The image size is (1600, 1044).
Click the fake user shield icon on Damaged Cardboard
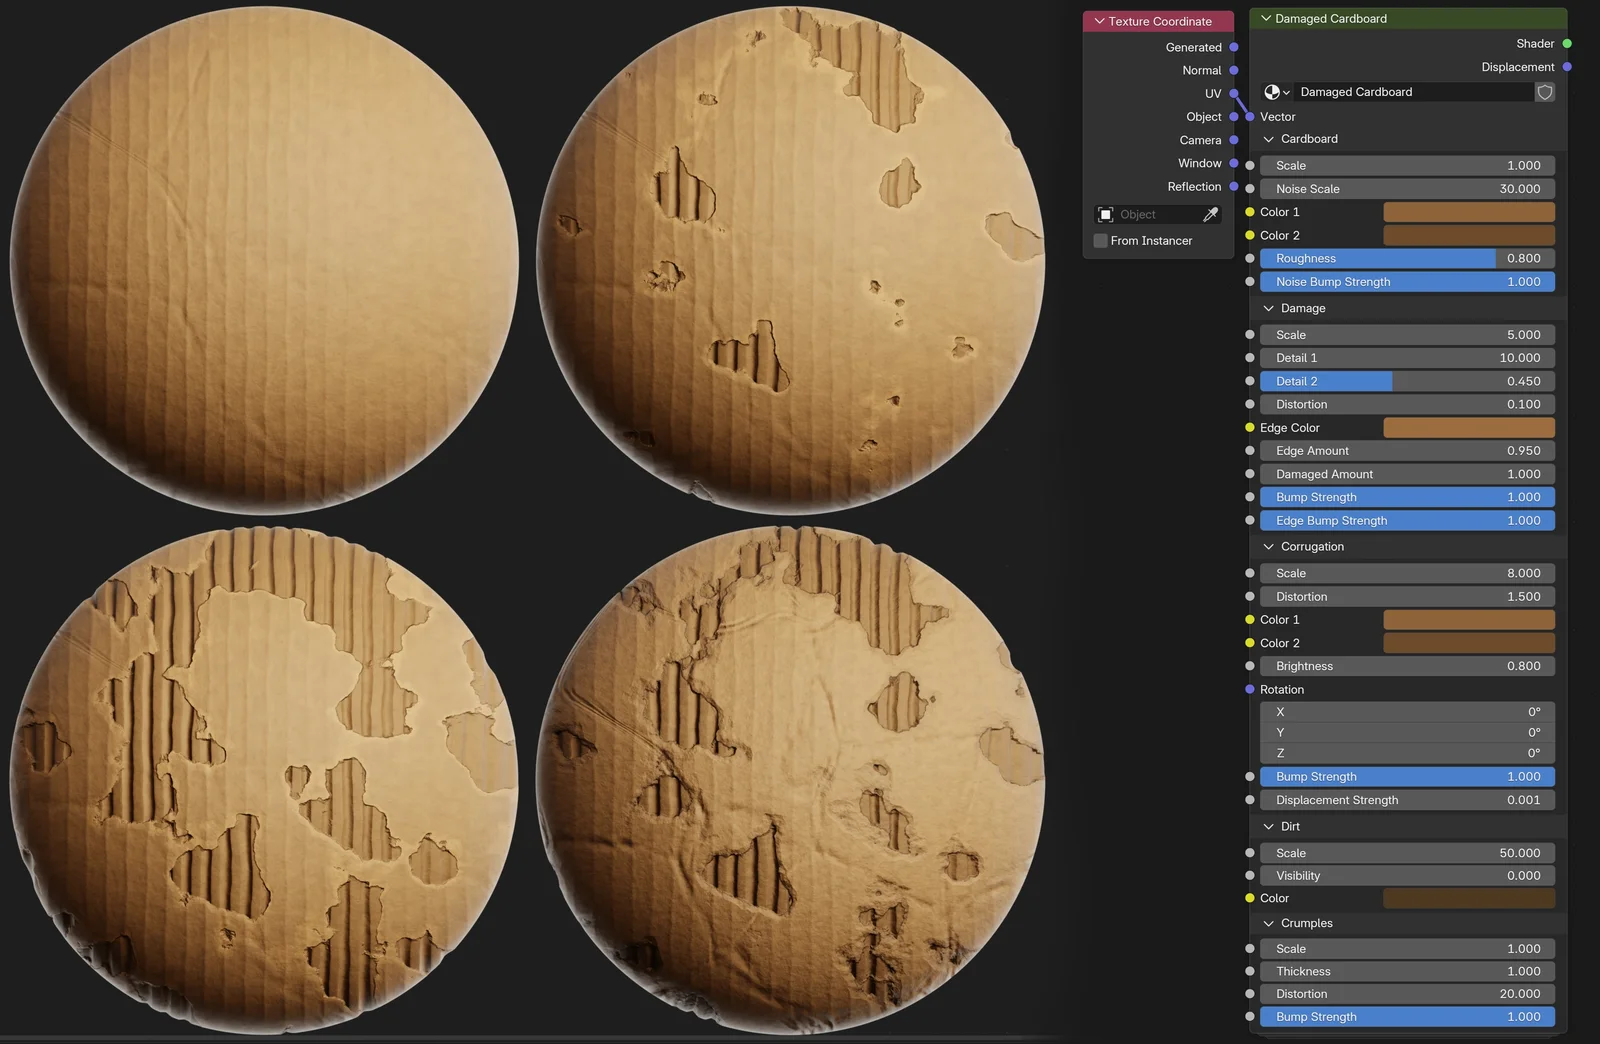click(x=1545, y=92)
